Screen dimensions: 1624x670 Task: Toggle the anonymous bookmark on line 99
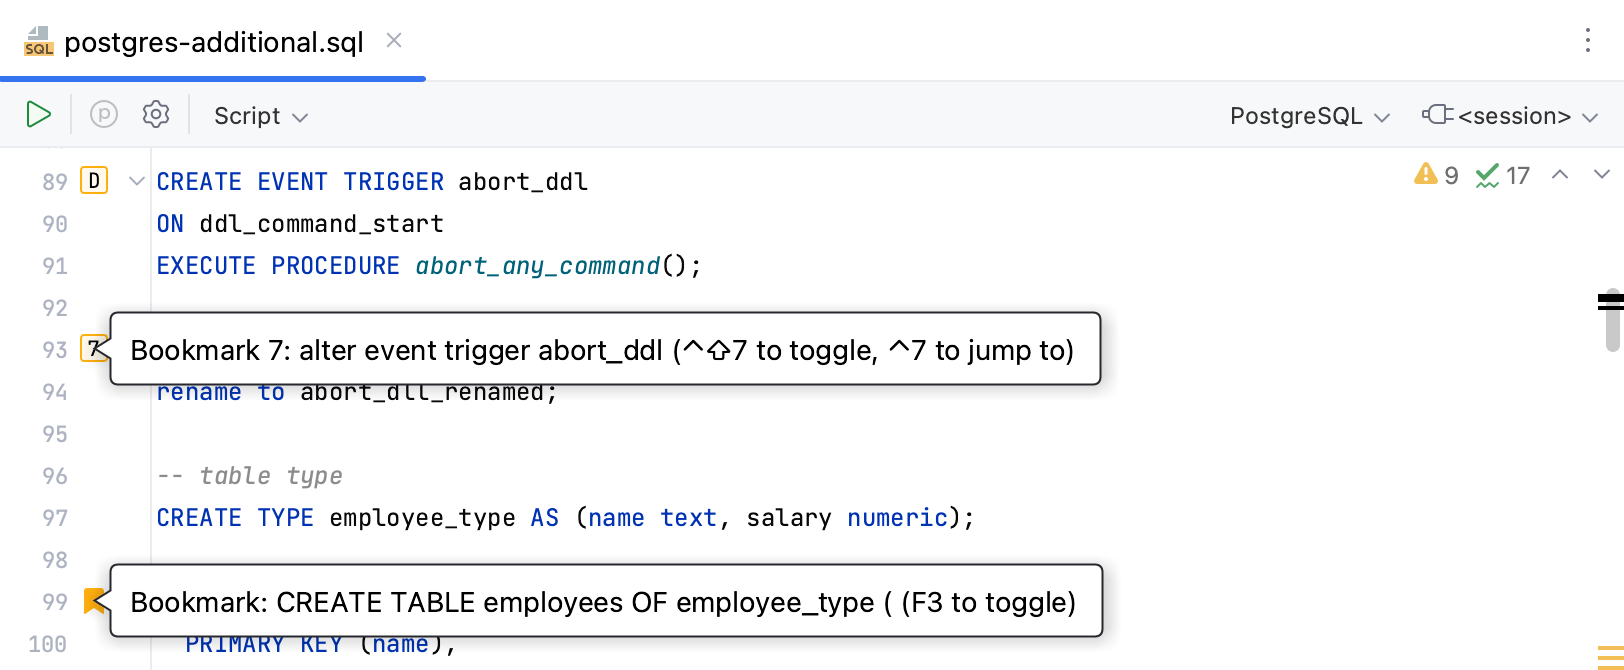[94, 601]
